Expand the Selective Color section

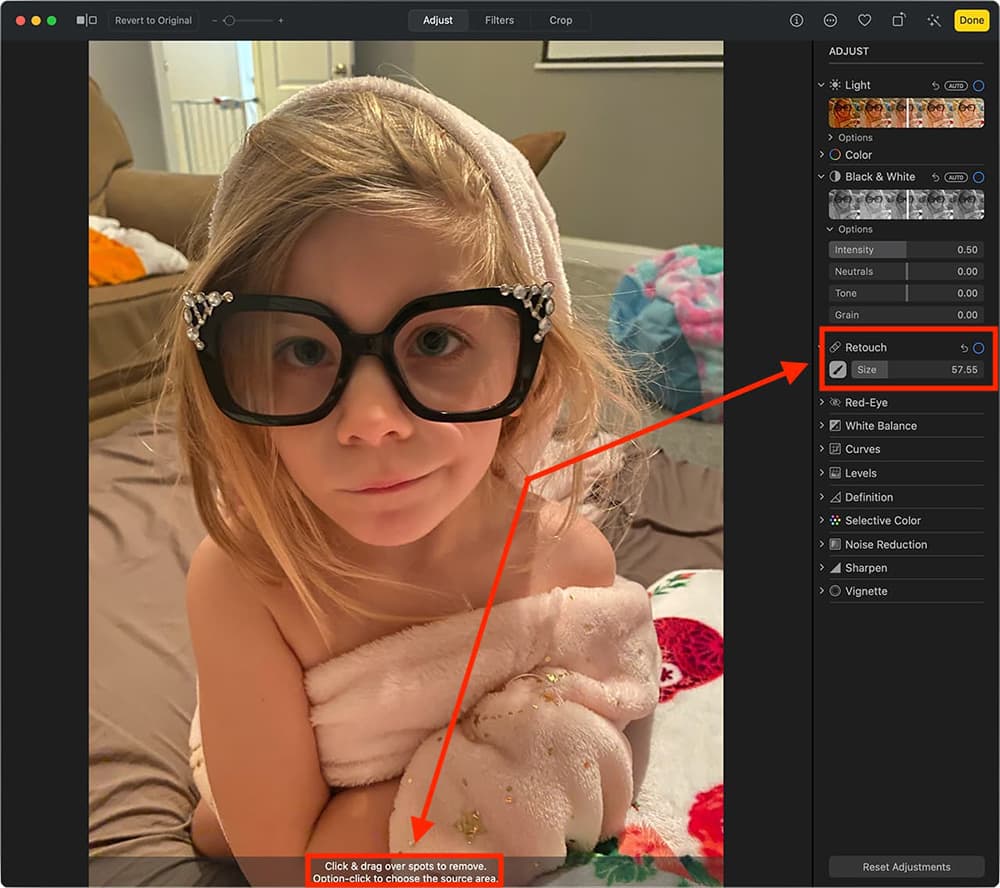coord(823,521)
